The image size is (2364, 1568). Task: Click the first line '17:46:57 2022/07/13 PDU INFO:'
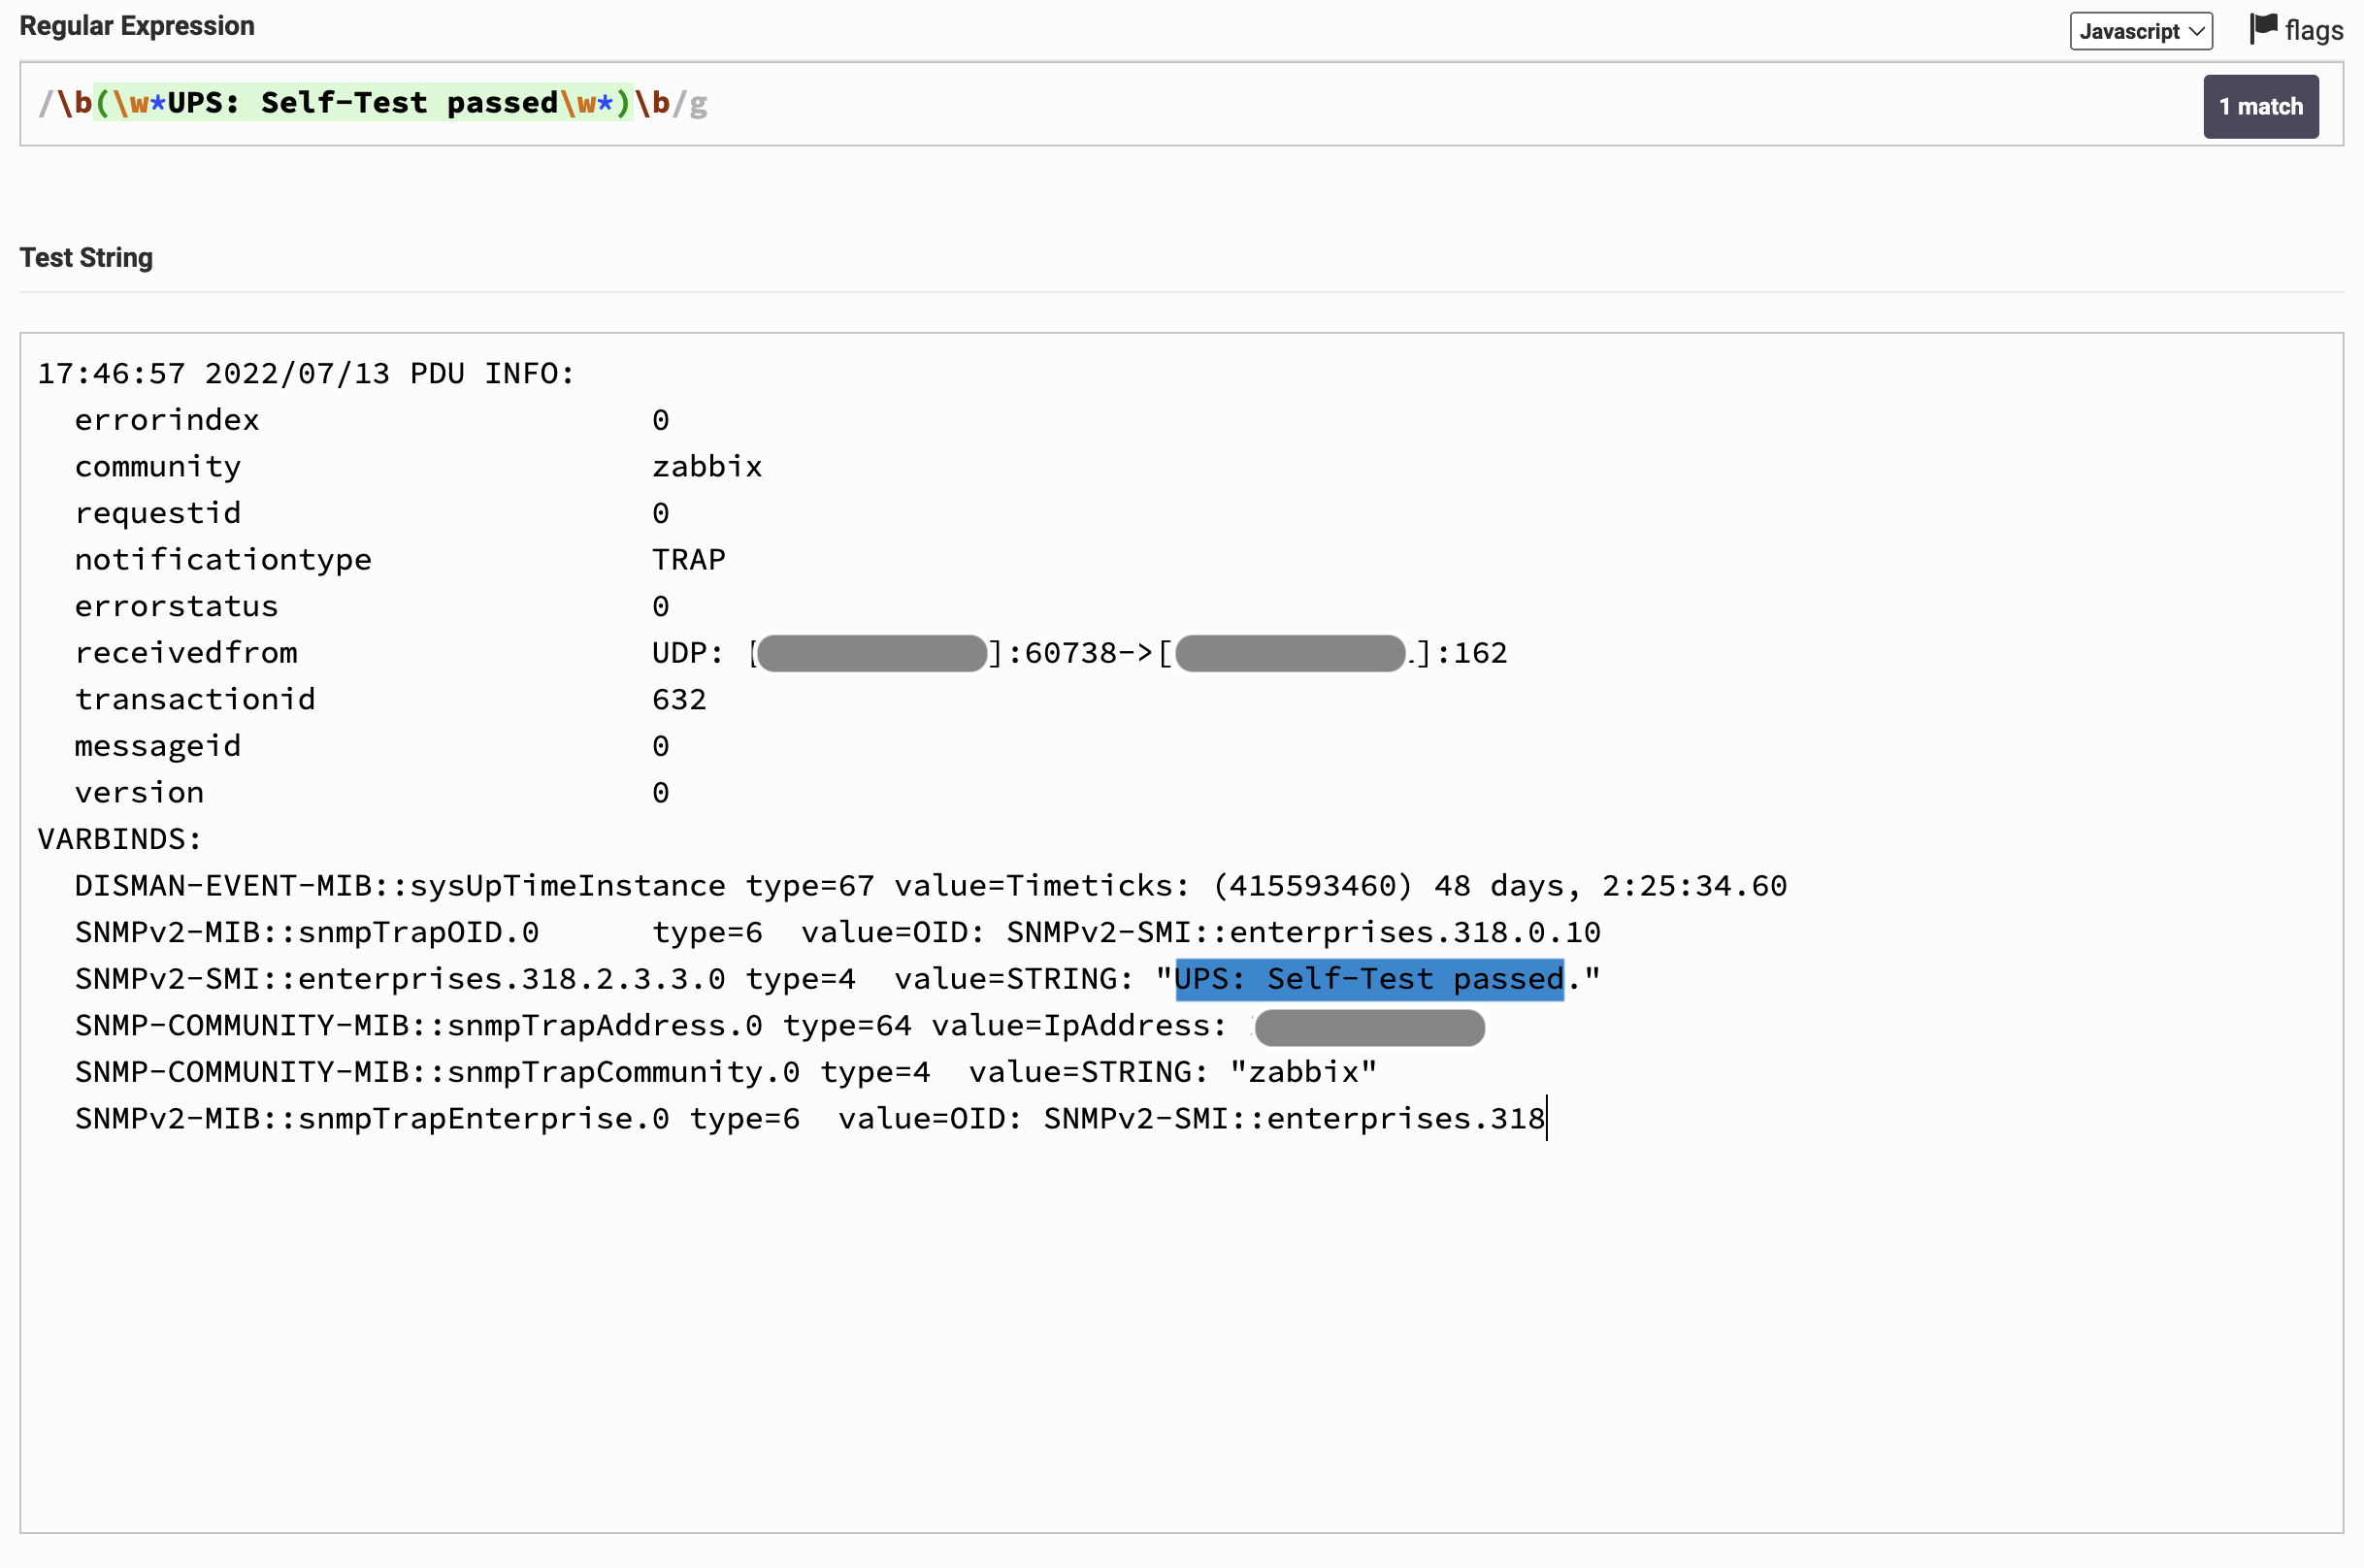point(306,374)
